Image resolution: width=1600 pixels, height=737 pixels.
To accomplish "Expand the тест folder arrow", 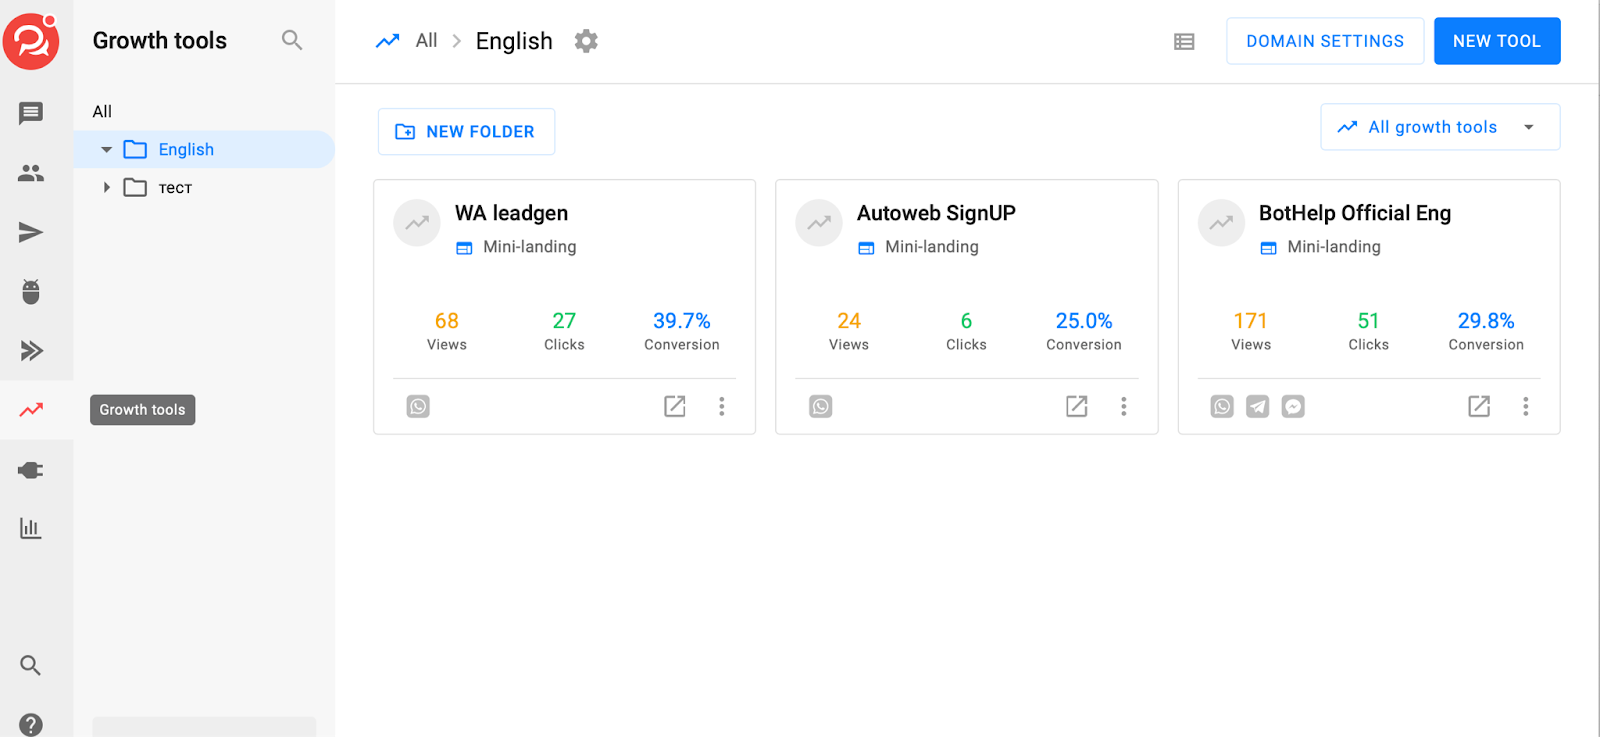I will click(106, 188).
